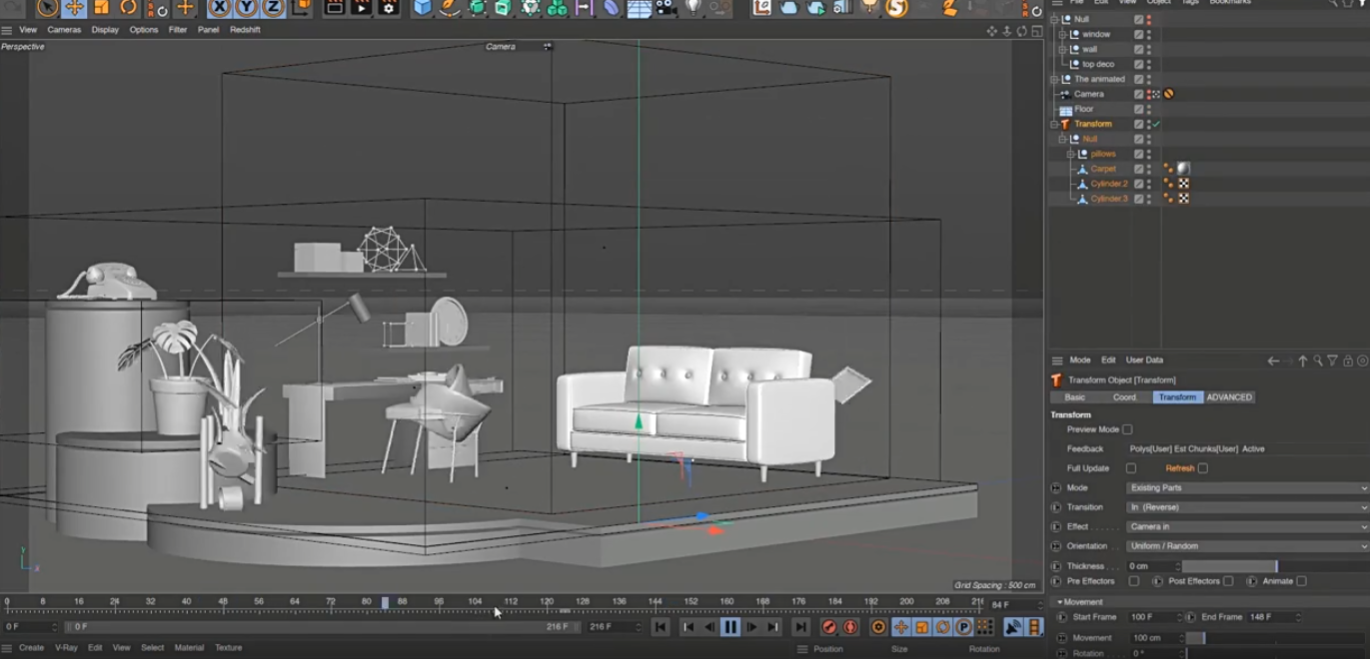
Task: Select the Cylinder.2 checker texture tag
Action: pos(1184,184)
